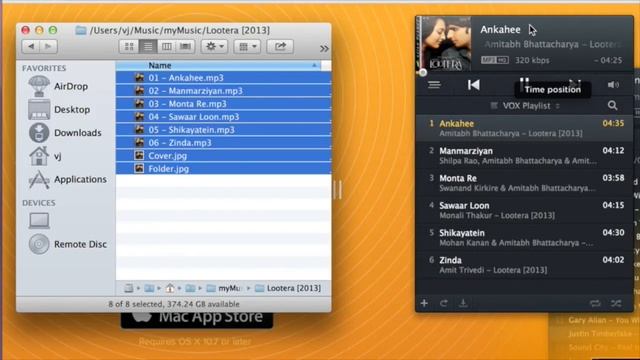
Task: Play track 2 Manmarziyan in VOX
Action: click(x=524, y=156)
